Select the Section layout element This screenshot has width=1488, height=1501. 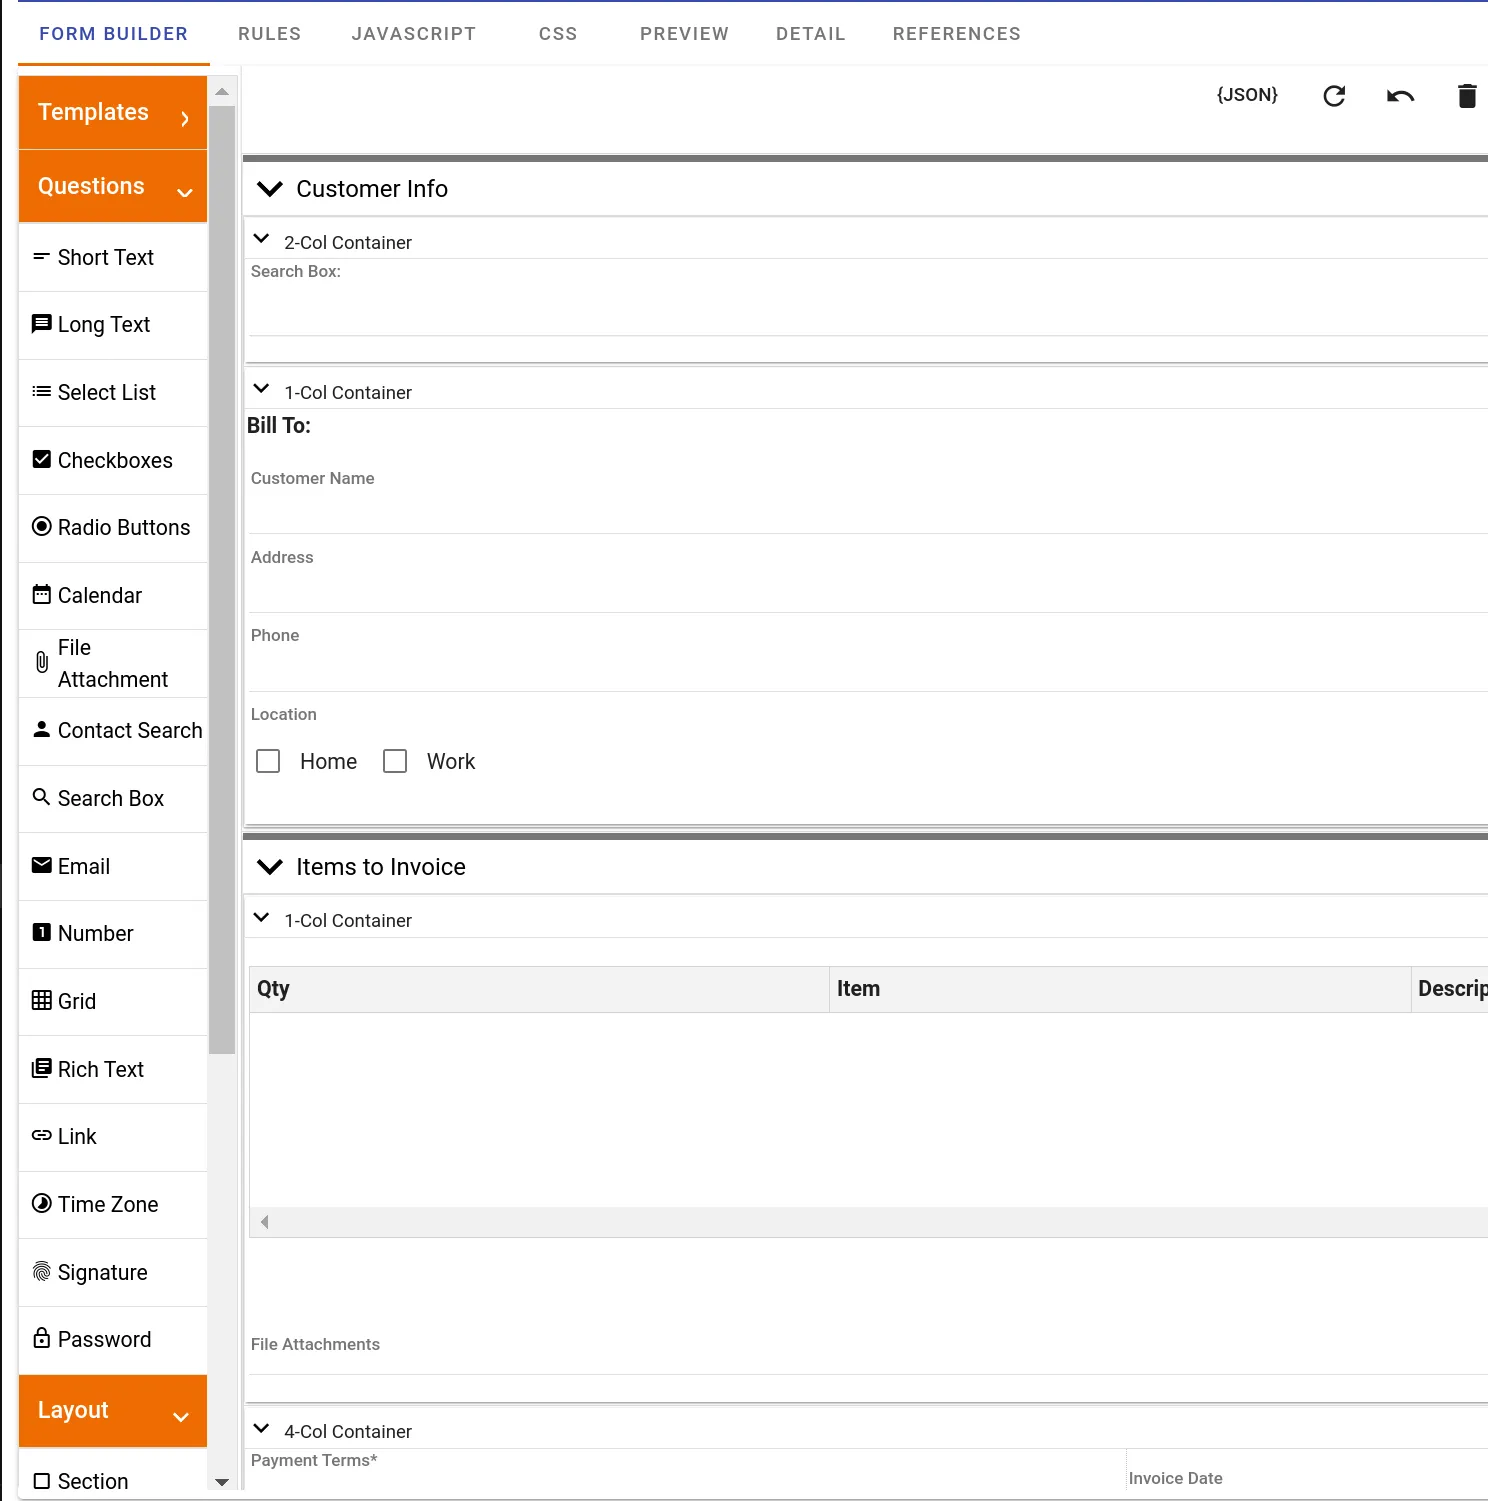tap(91, 1481)
